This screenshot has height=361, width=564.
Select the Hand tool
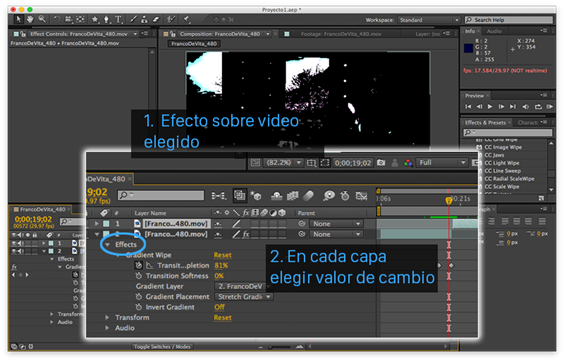(x=30, y=19)
